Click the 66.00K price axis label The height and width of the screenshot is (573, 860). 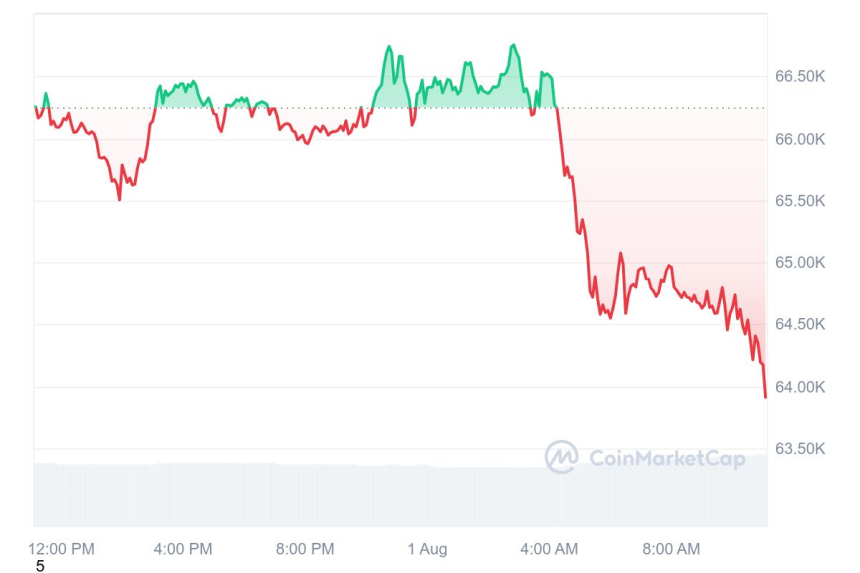800,139
